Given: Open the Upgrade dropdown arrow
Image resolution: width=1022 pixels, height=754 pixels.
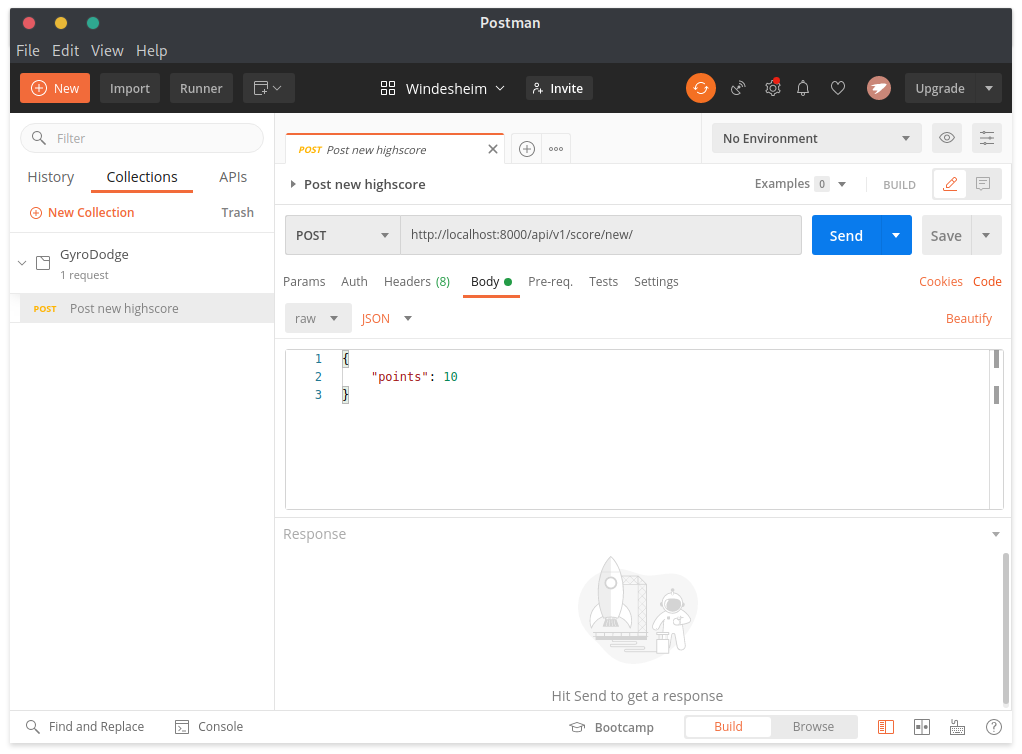Looking at the screenshot, I should pos(989,88).
